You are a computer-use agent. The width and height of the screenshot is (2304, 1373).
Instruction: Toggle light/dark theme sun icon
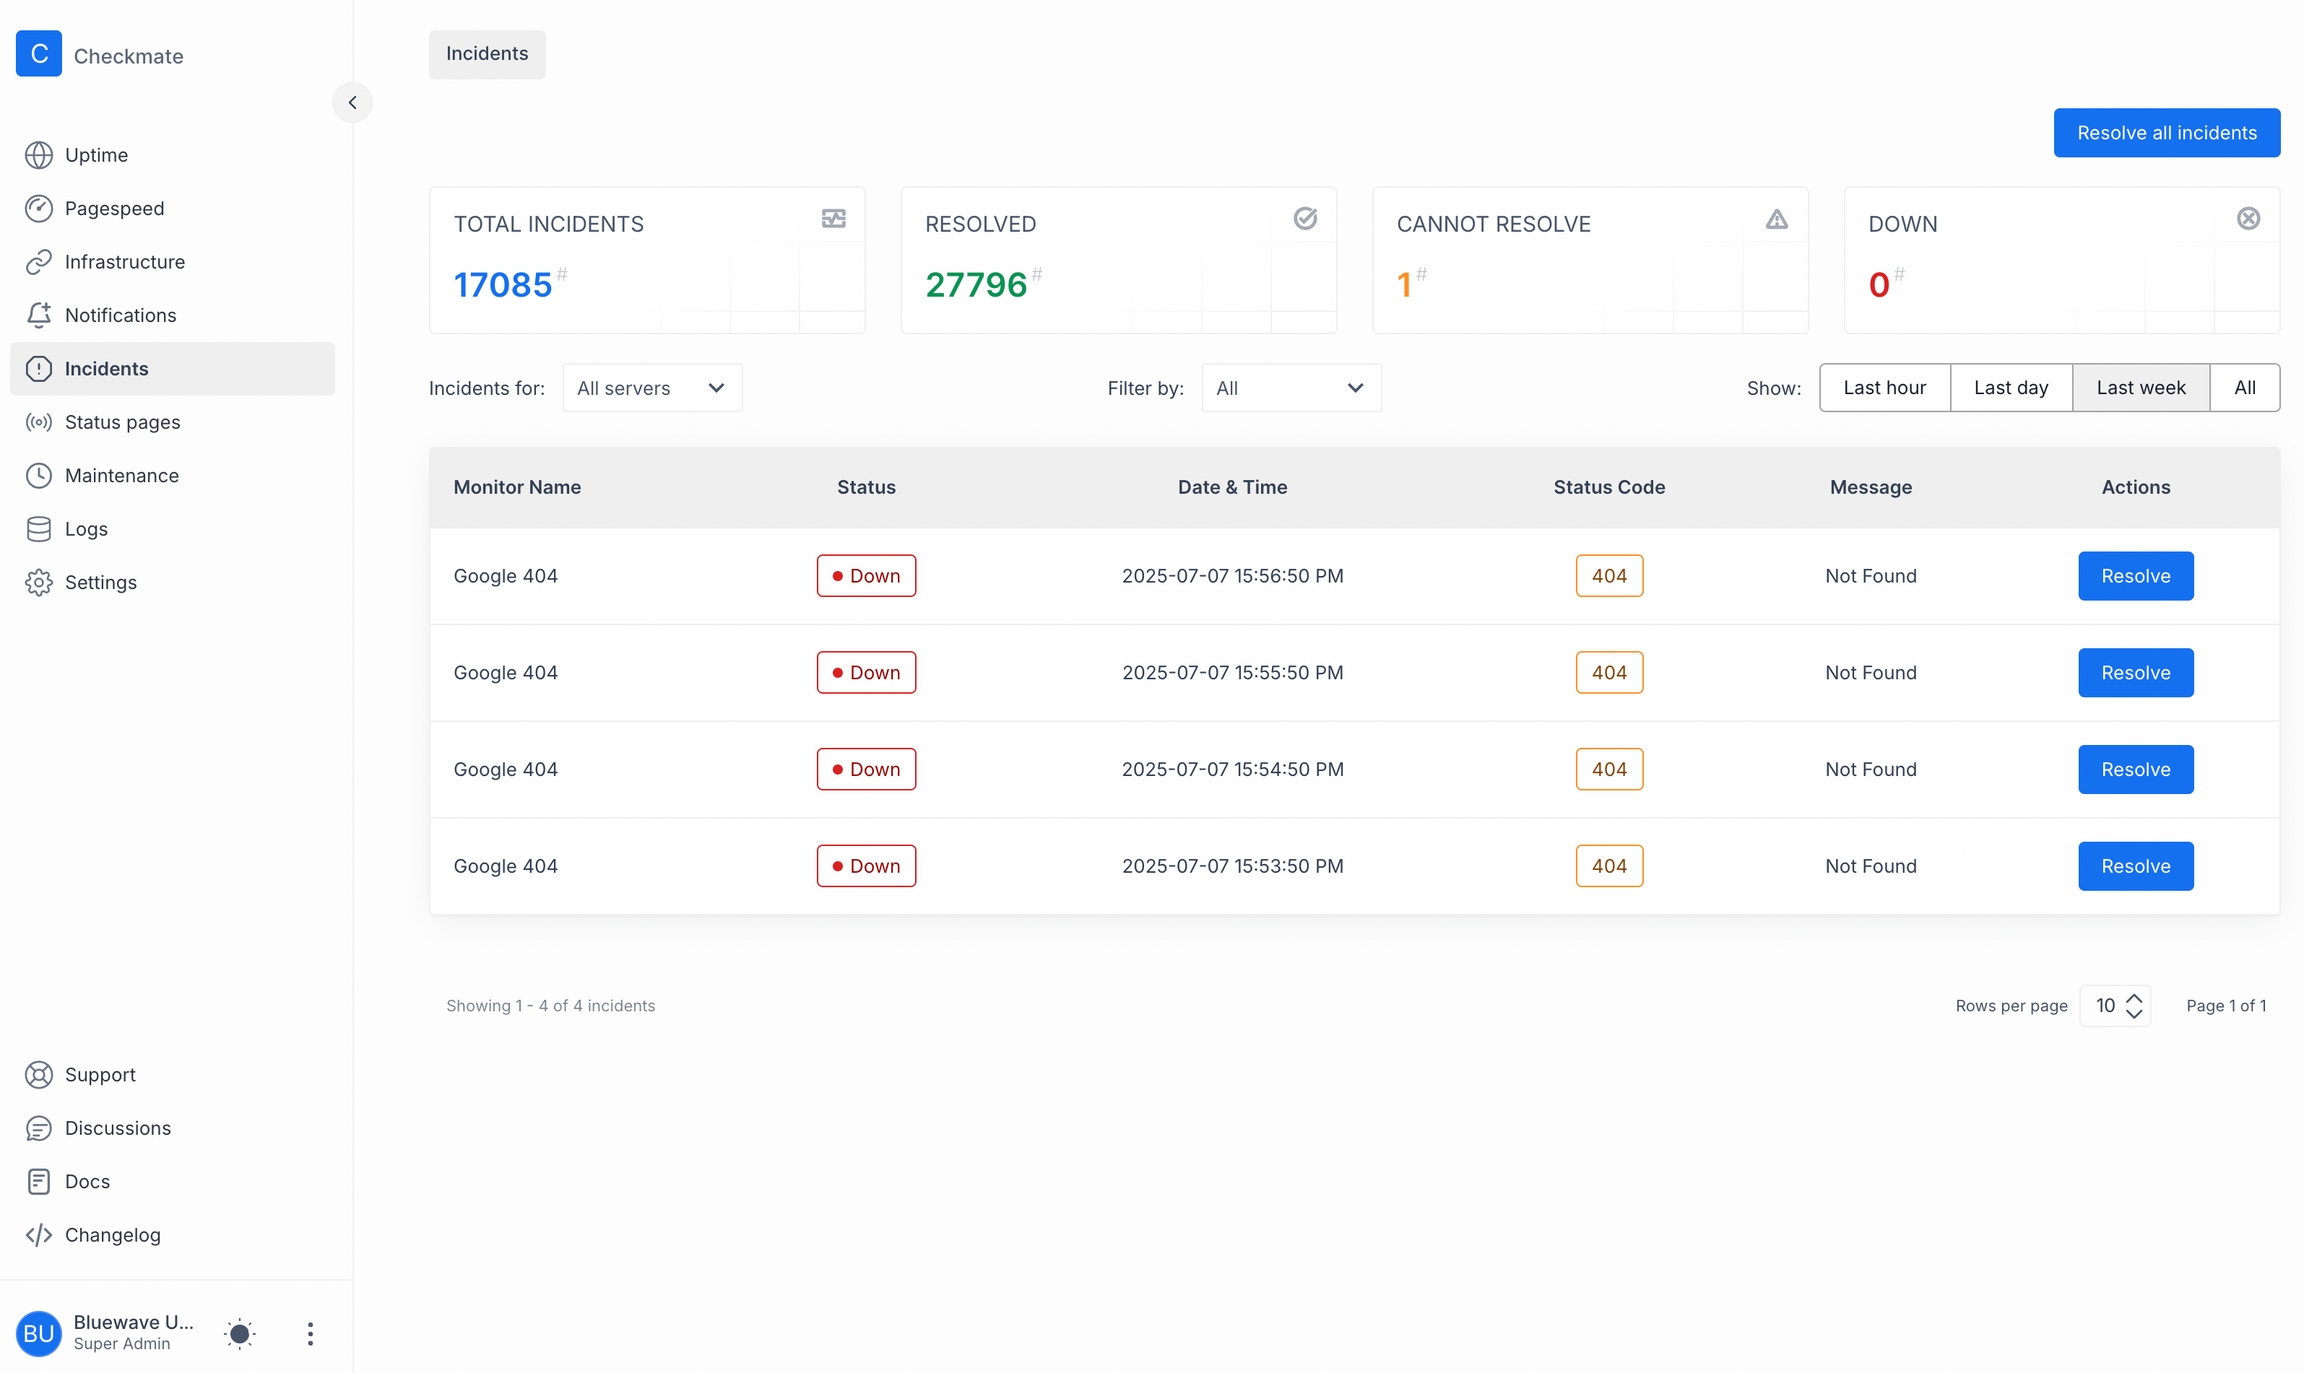240,1333
